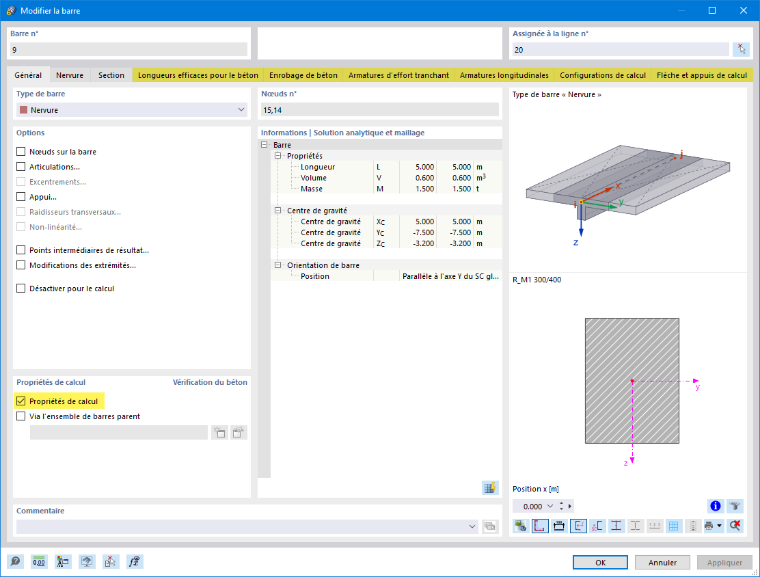Tick the Articulations... checkbox

coord(21,167)
